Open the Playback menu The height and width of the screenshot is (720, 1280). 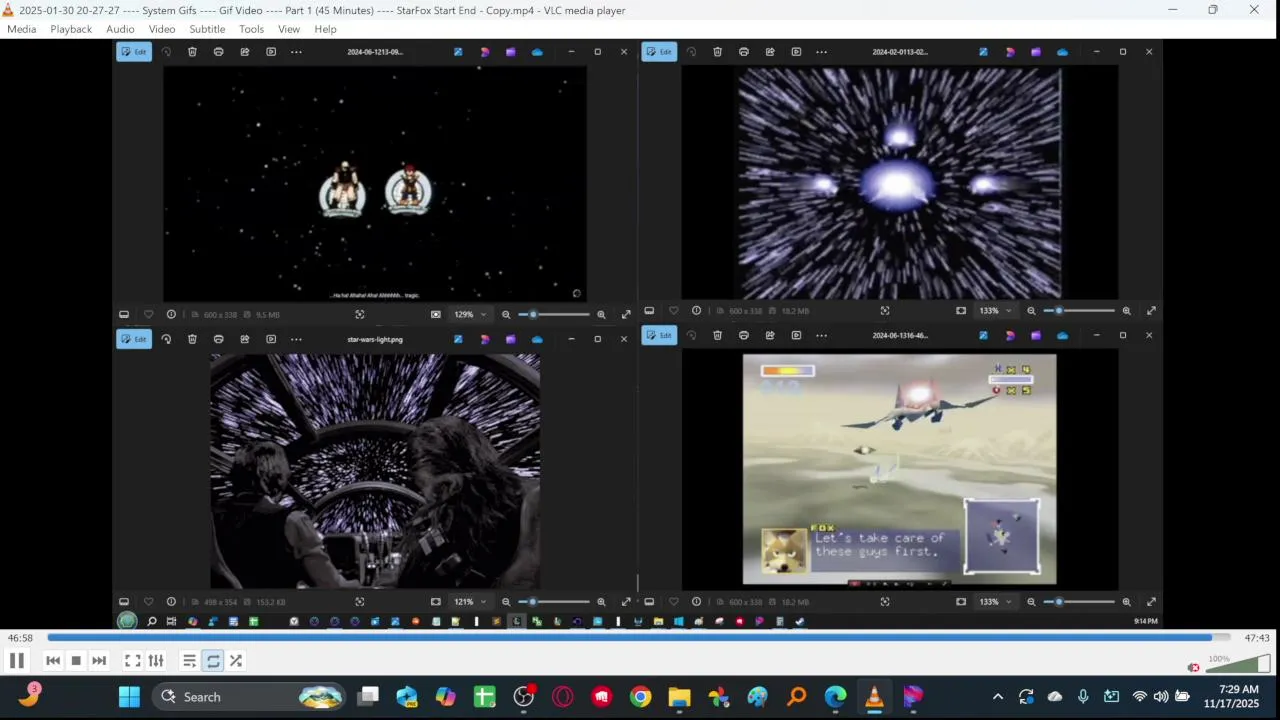coord(71,29)
